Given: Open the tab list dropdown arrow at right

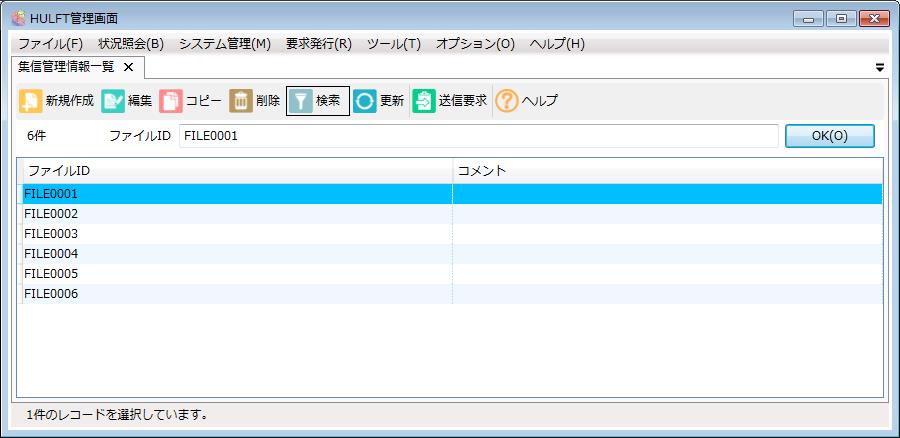Looking at the screenshot, I should [x=880, y=68].
